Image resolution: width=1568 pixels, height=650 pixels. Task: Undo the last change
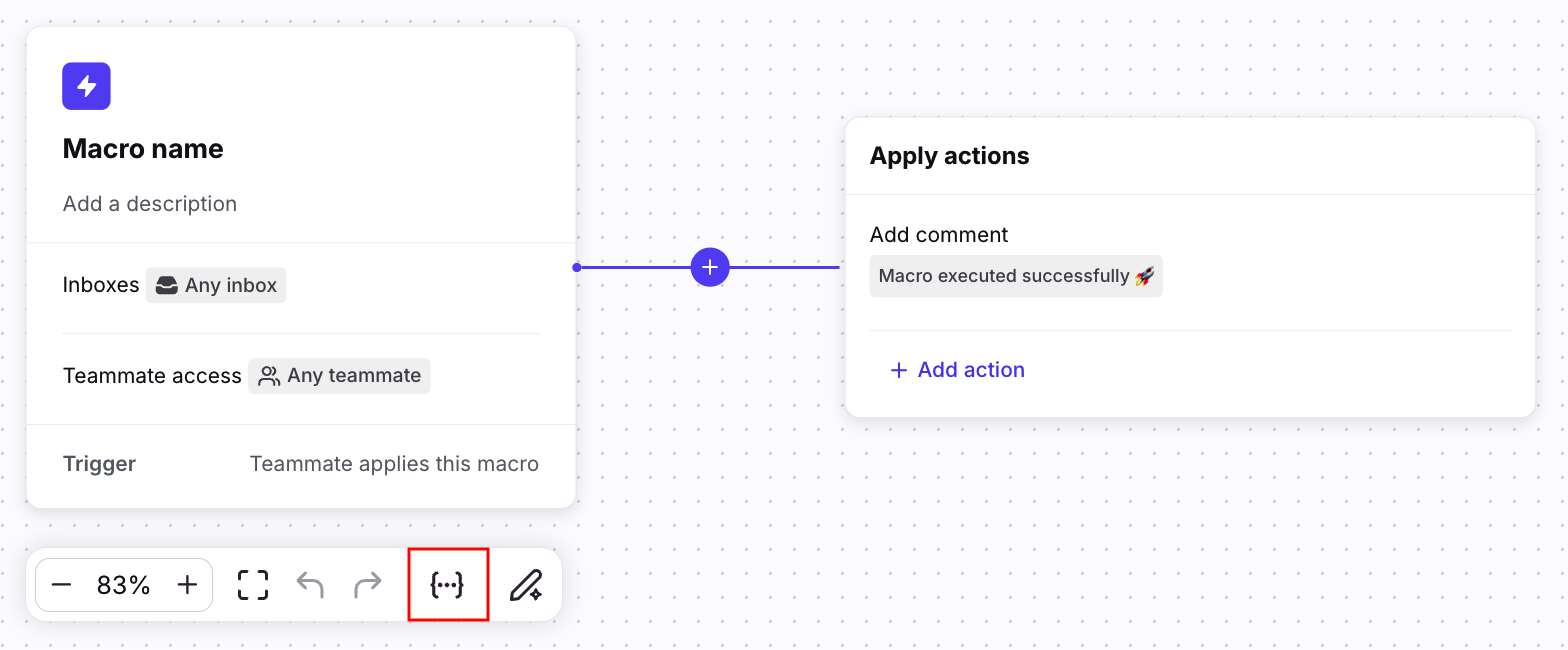point(310,585)
